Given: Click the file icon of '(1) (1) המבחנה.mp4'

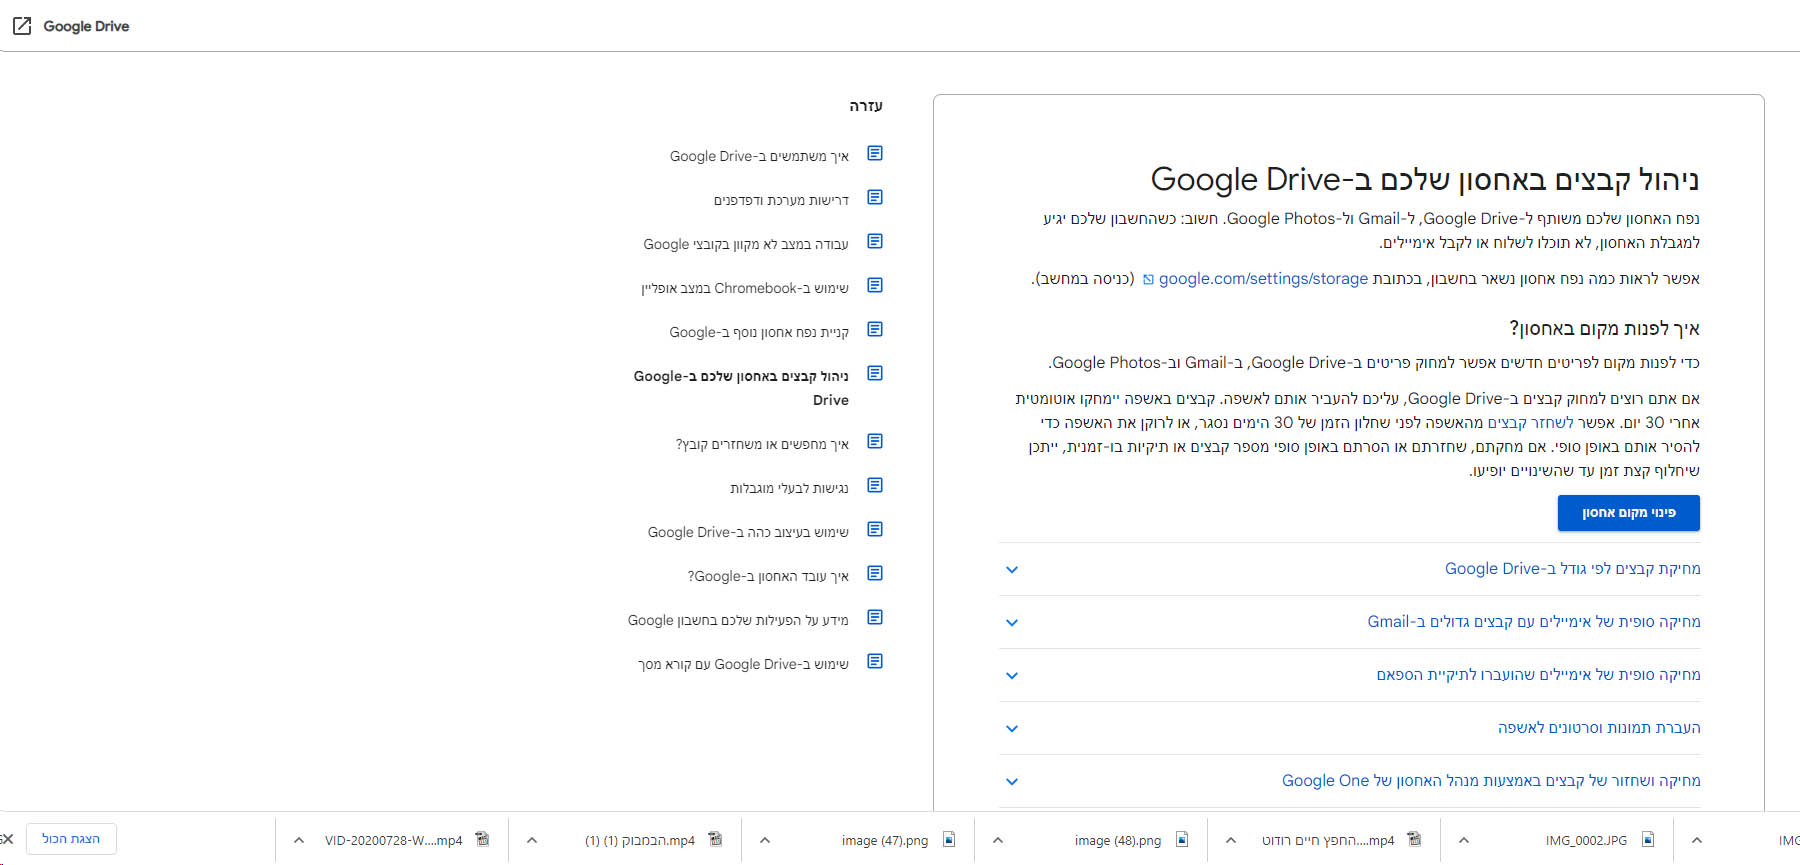Looking at the screenshot, I should click(715, 839).
